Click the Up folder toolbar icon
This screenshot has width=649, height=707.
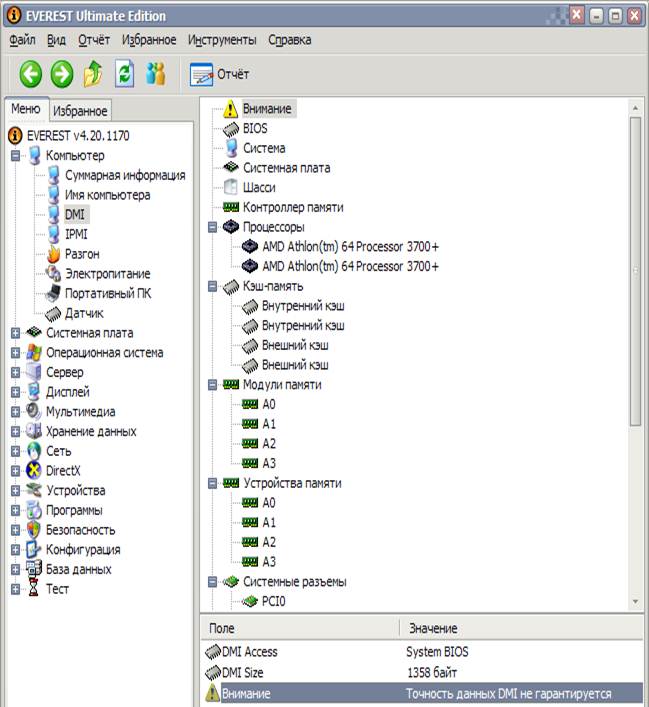pos(93,73)
